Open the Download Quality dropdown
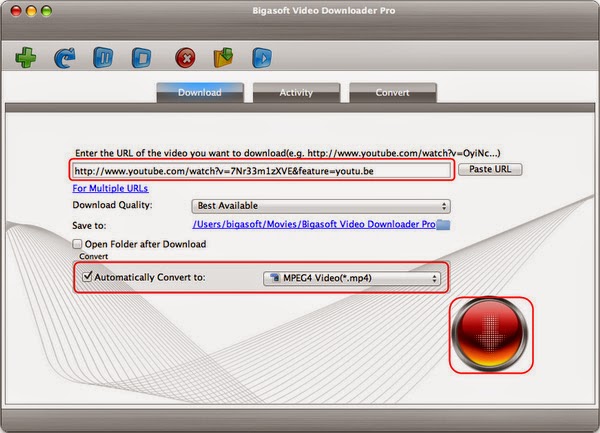 click(321, 206)
